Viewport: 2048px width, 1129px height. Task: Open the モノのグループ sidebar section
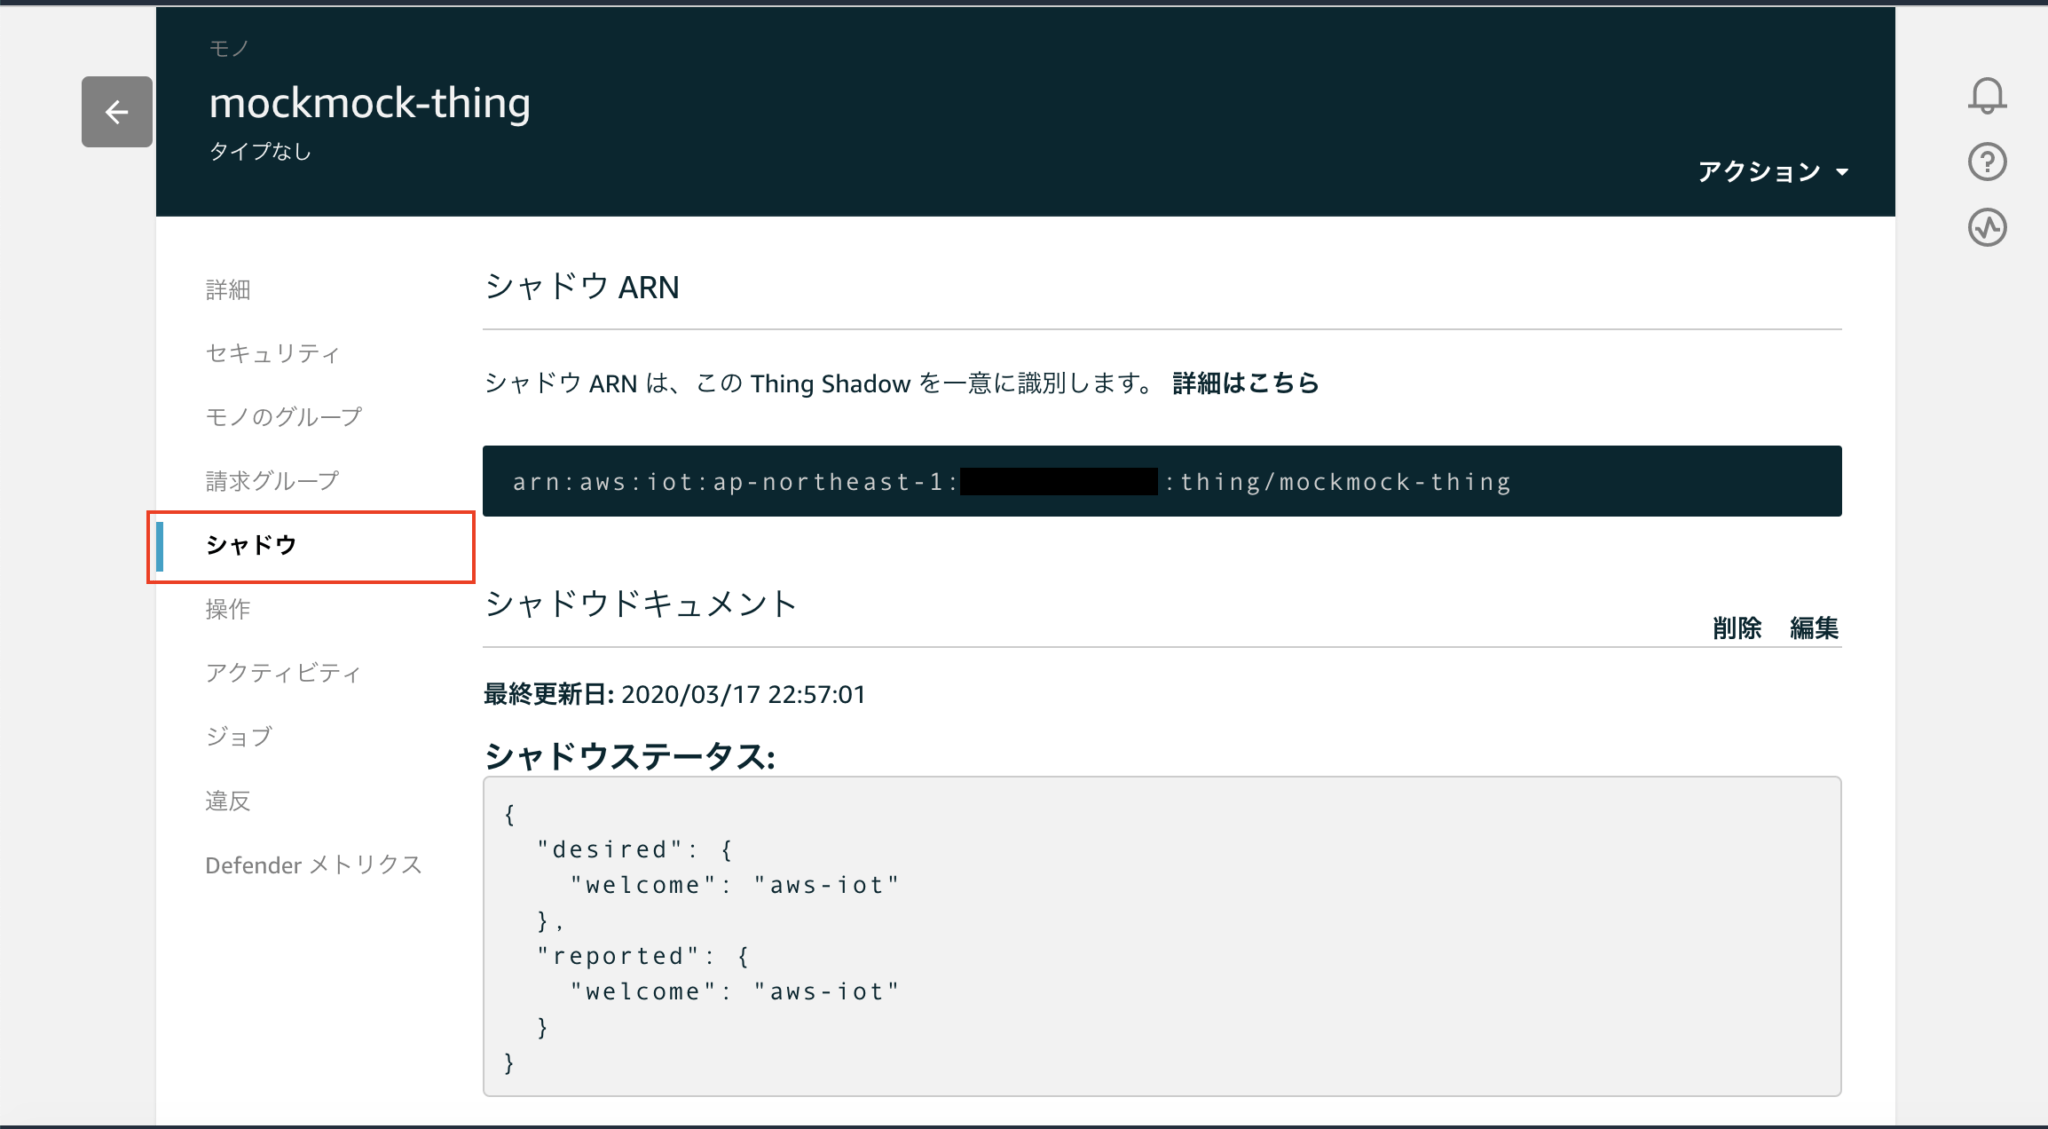[x=284, y=417]
